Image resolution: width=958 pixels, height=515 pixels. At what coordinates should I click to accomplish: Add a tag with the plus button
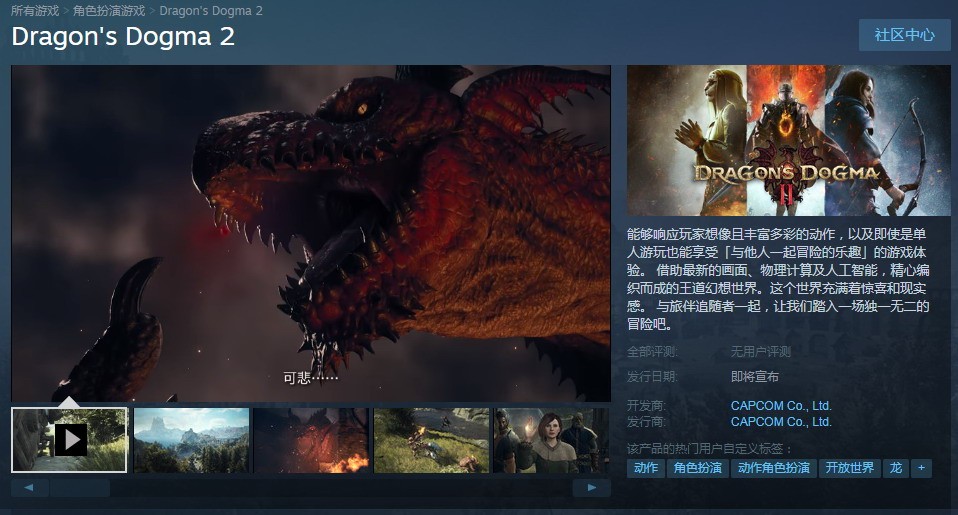(921, 468)
